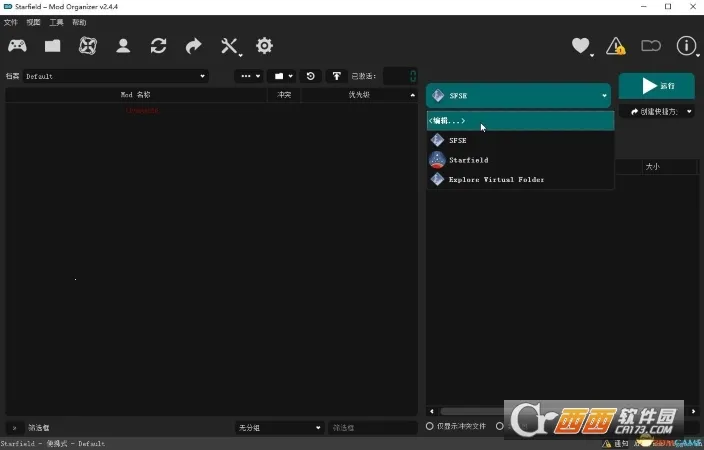Click the SFSE diamond icon in dropdown list
Image resolution: width=704 pixels, height=450 pixels.
[437, 140]
